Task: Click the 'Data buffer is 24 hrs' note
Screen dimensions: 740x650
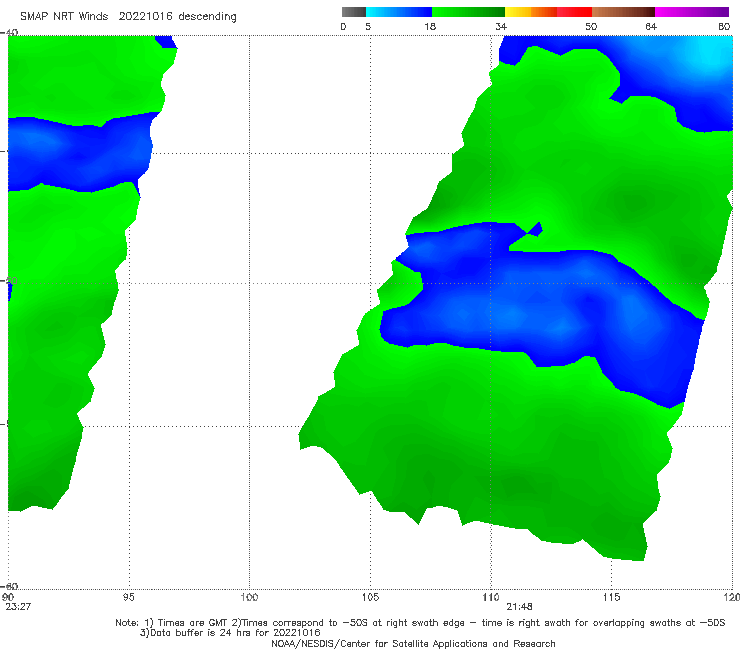Action: click(230, 633)
